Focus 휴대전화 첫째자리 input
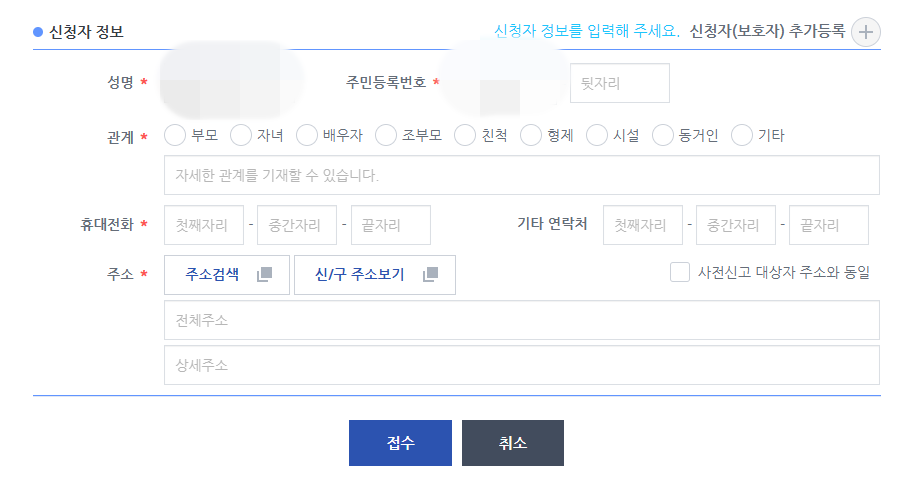Image resolution: width=908 pixels, height=483 pixels. (204, 225)
